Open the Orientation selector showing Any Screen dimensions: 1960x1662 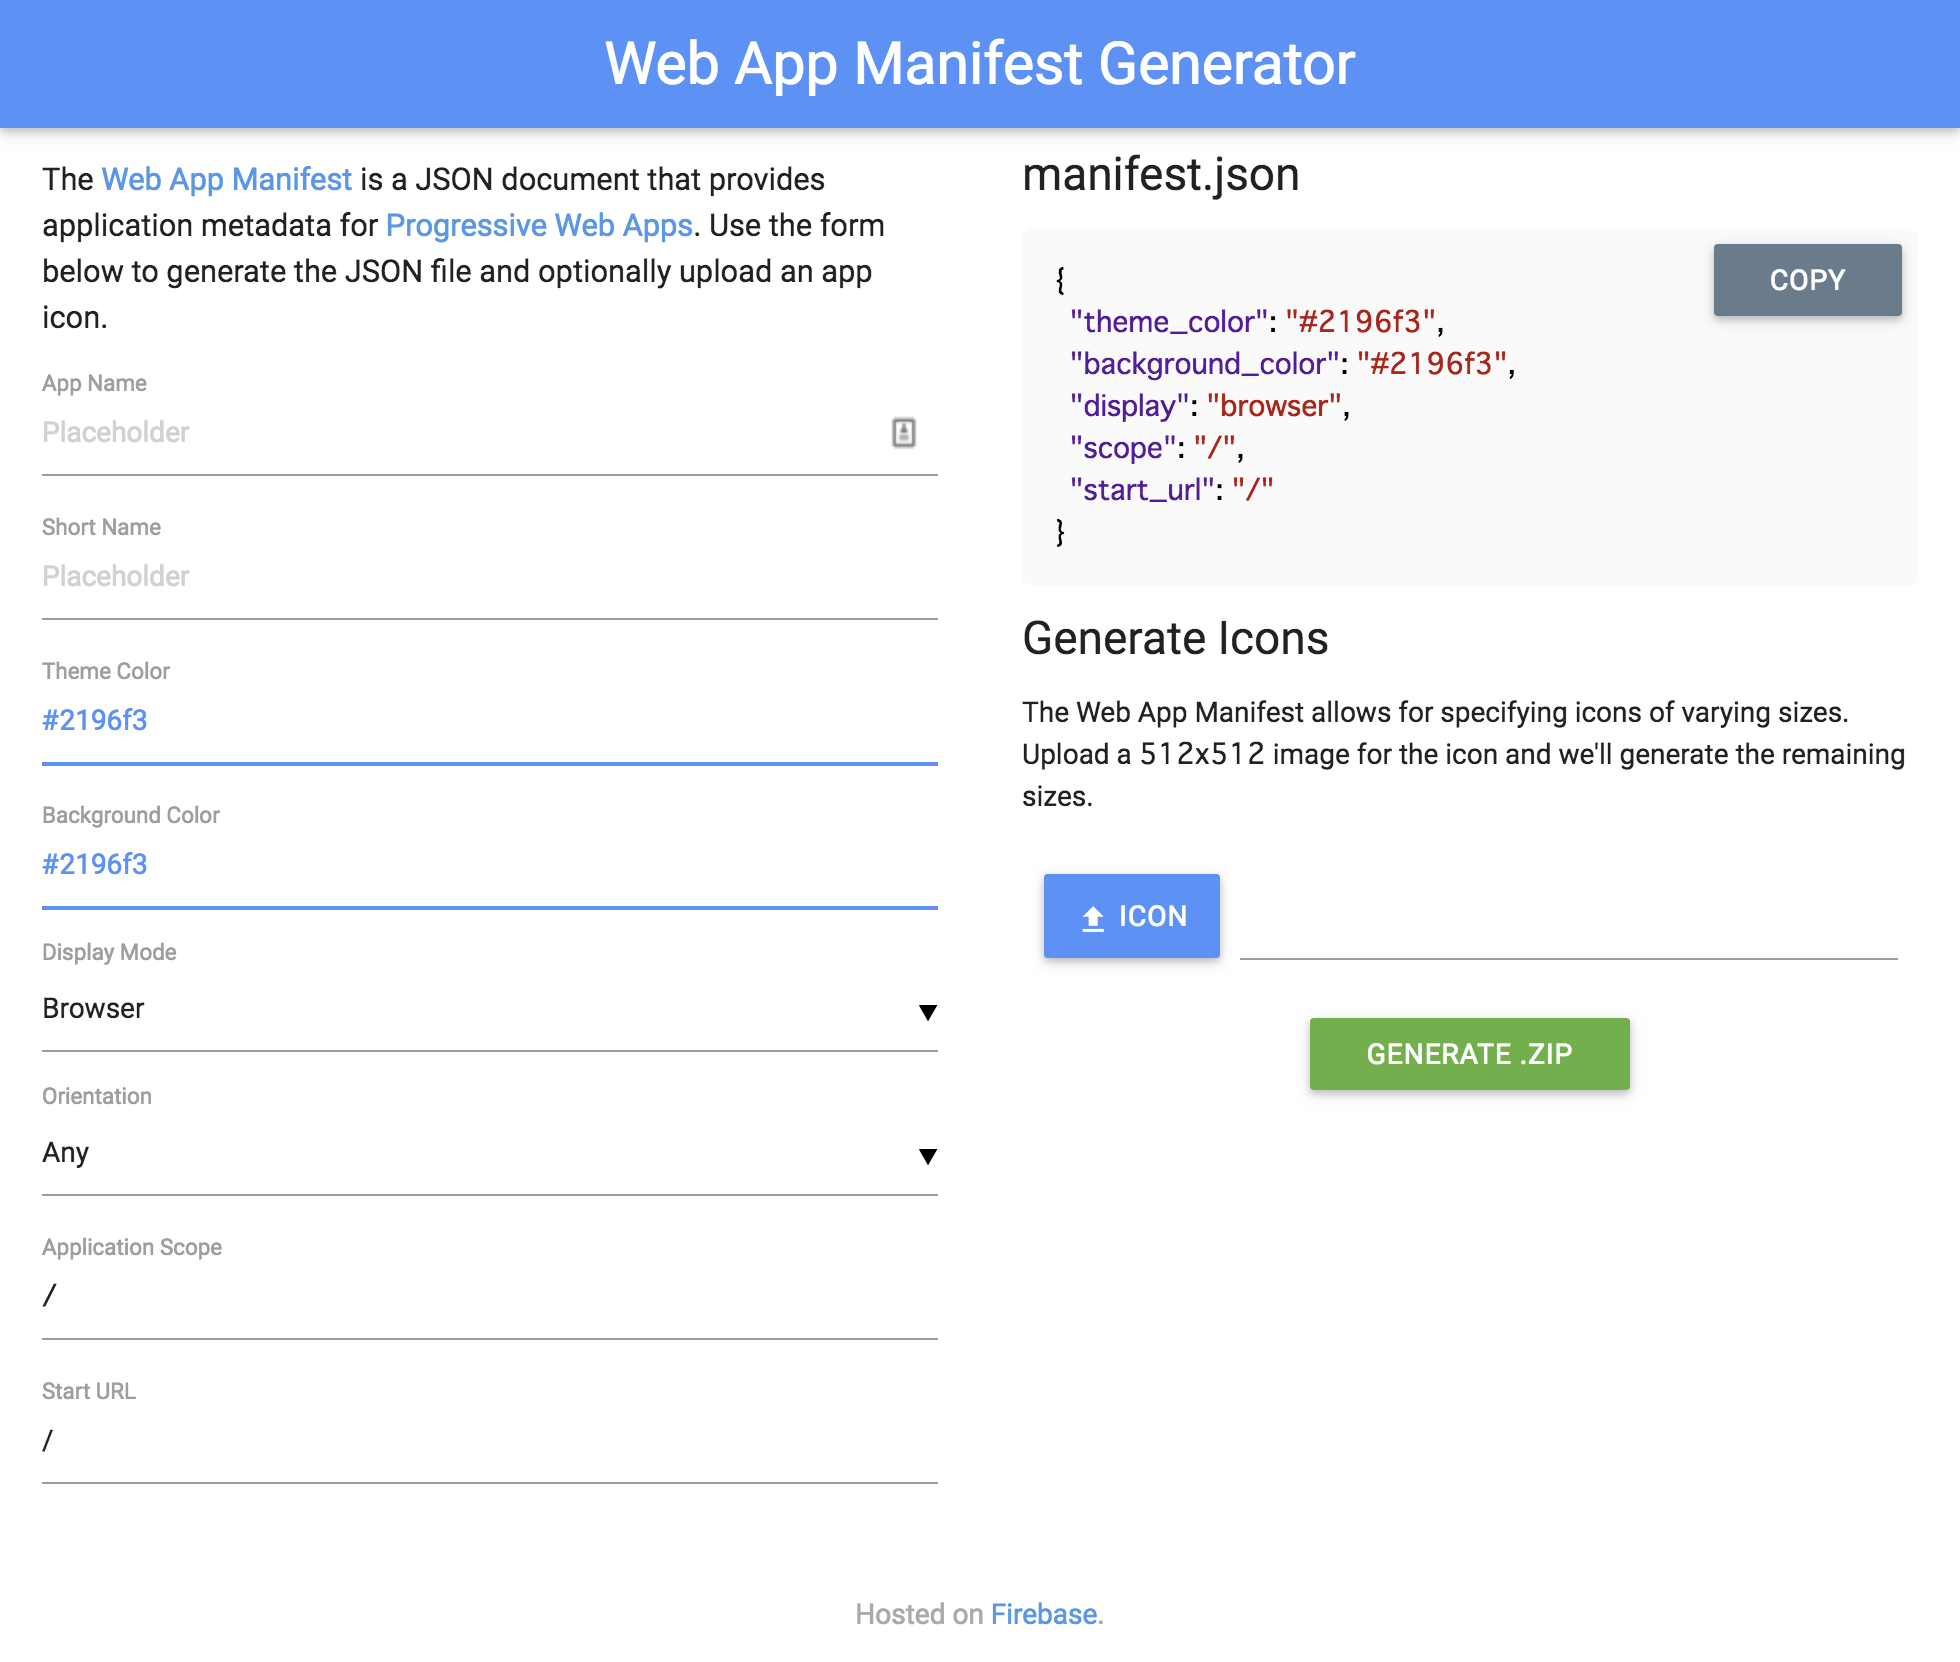[x=490, y=1152]
